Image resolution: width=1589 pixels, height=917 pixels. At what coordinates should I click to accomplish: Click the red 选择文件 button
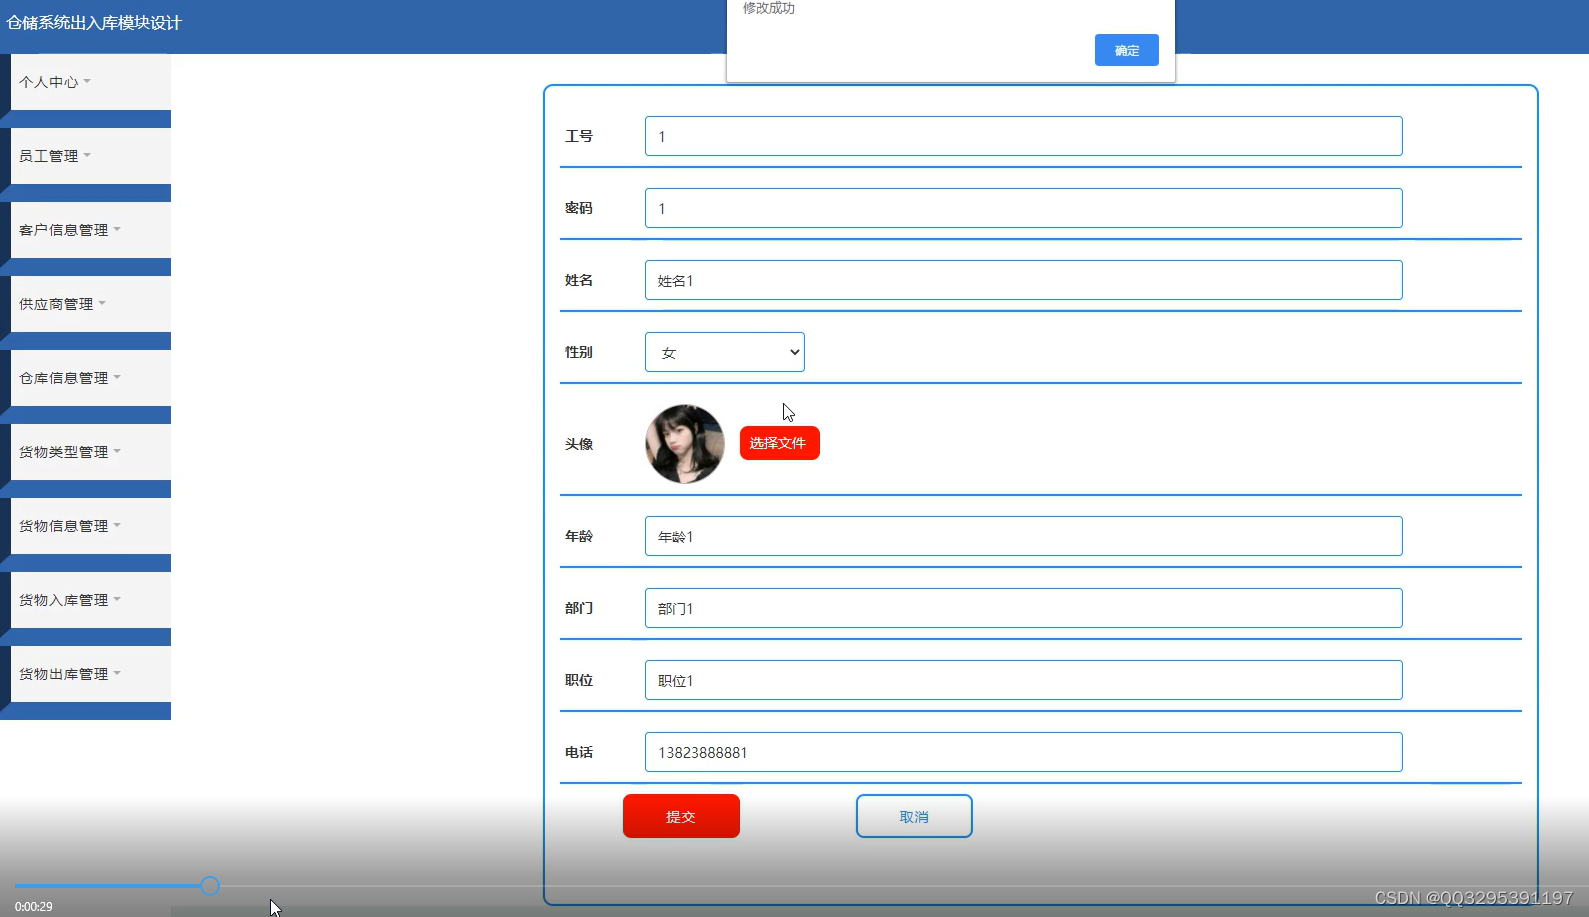coord(779,443)
